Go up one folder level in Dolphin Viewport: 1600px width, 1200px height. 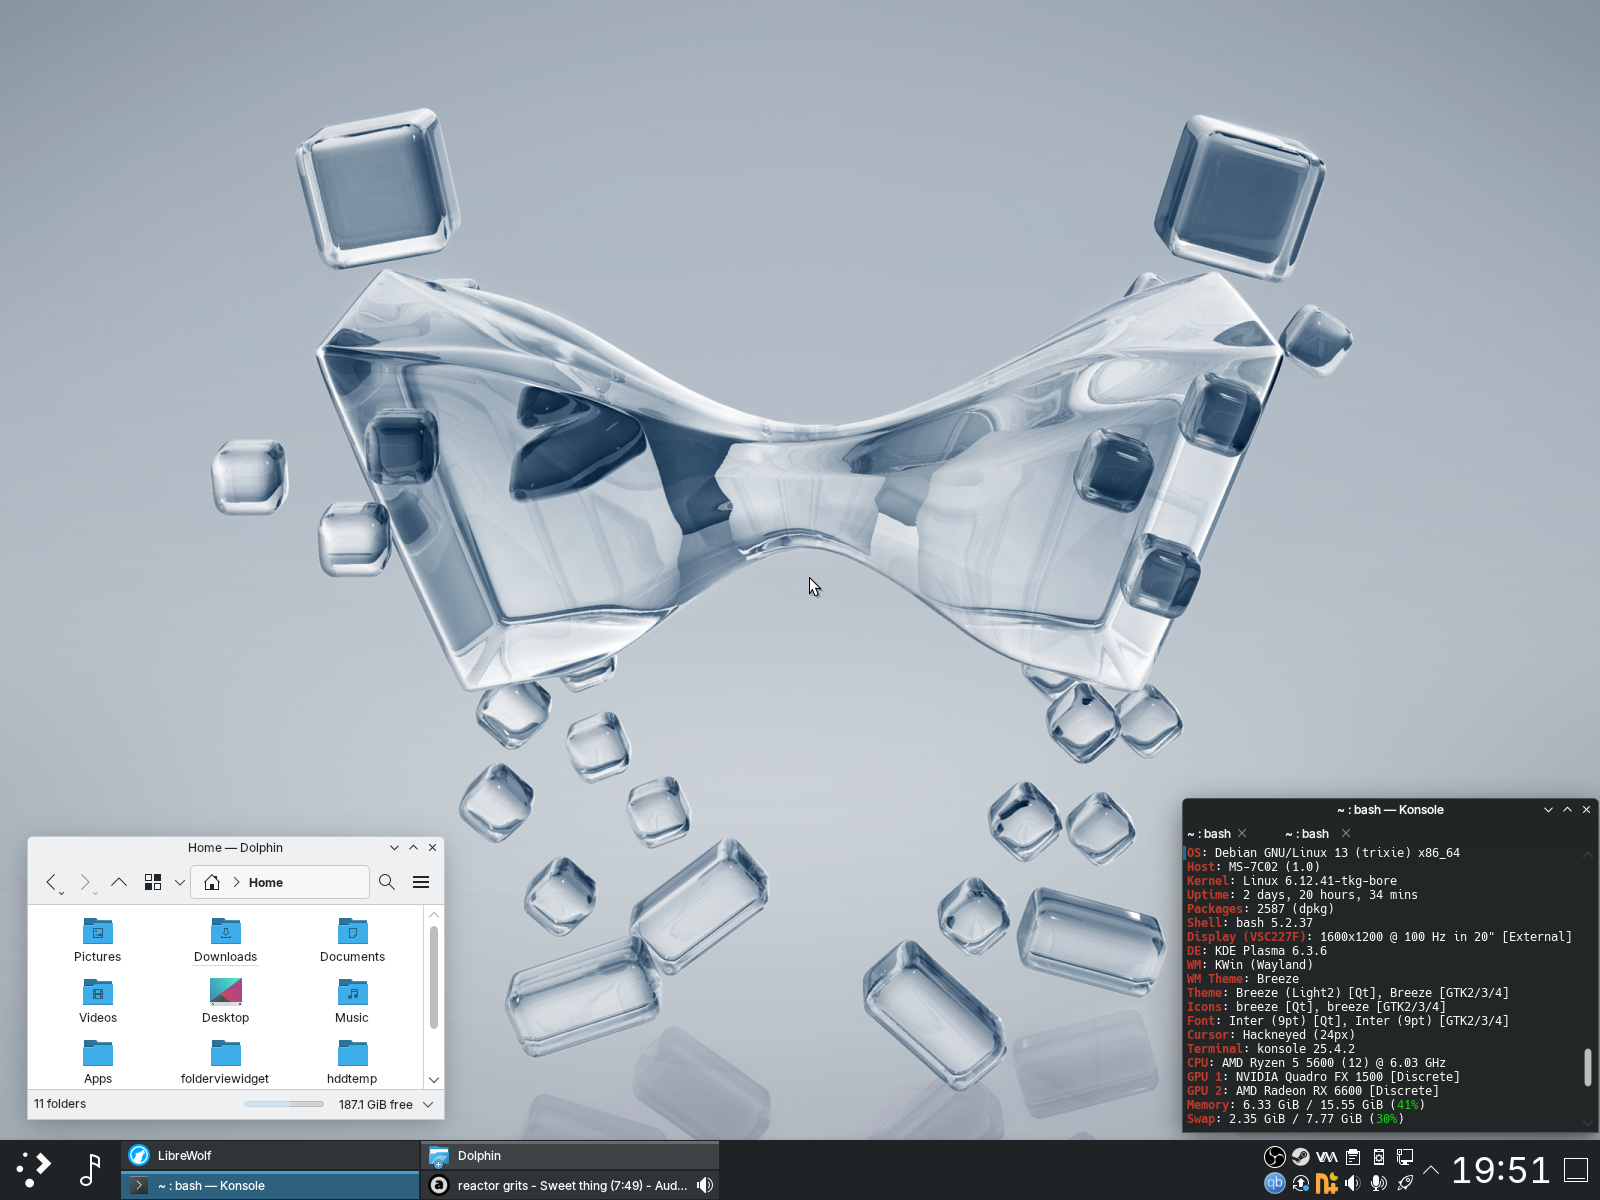click(119, 882)
